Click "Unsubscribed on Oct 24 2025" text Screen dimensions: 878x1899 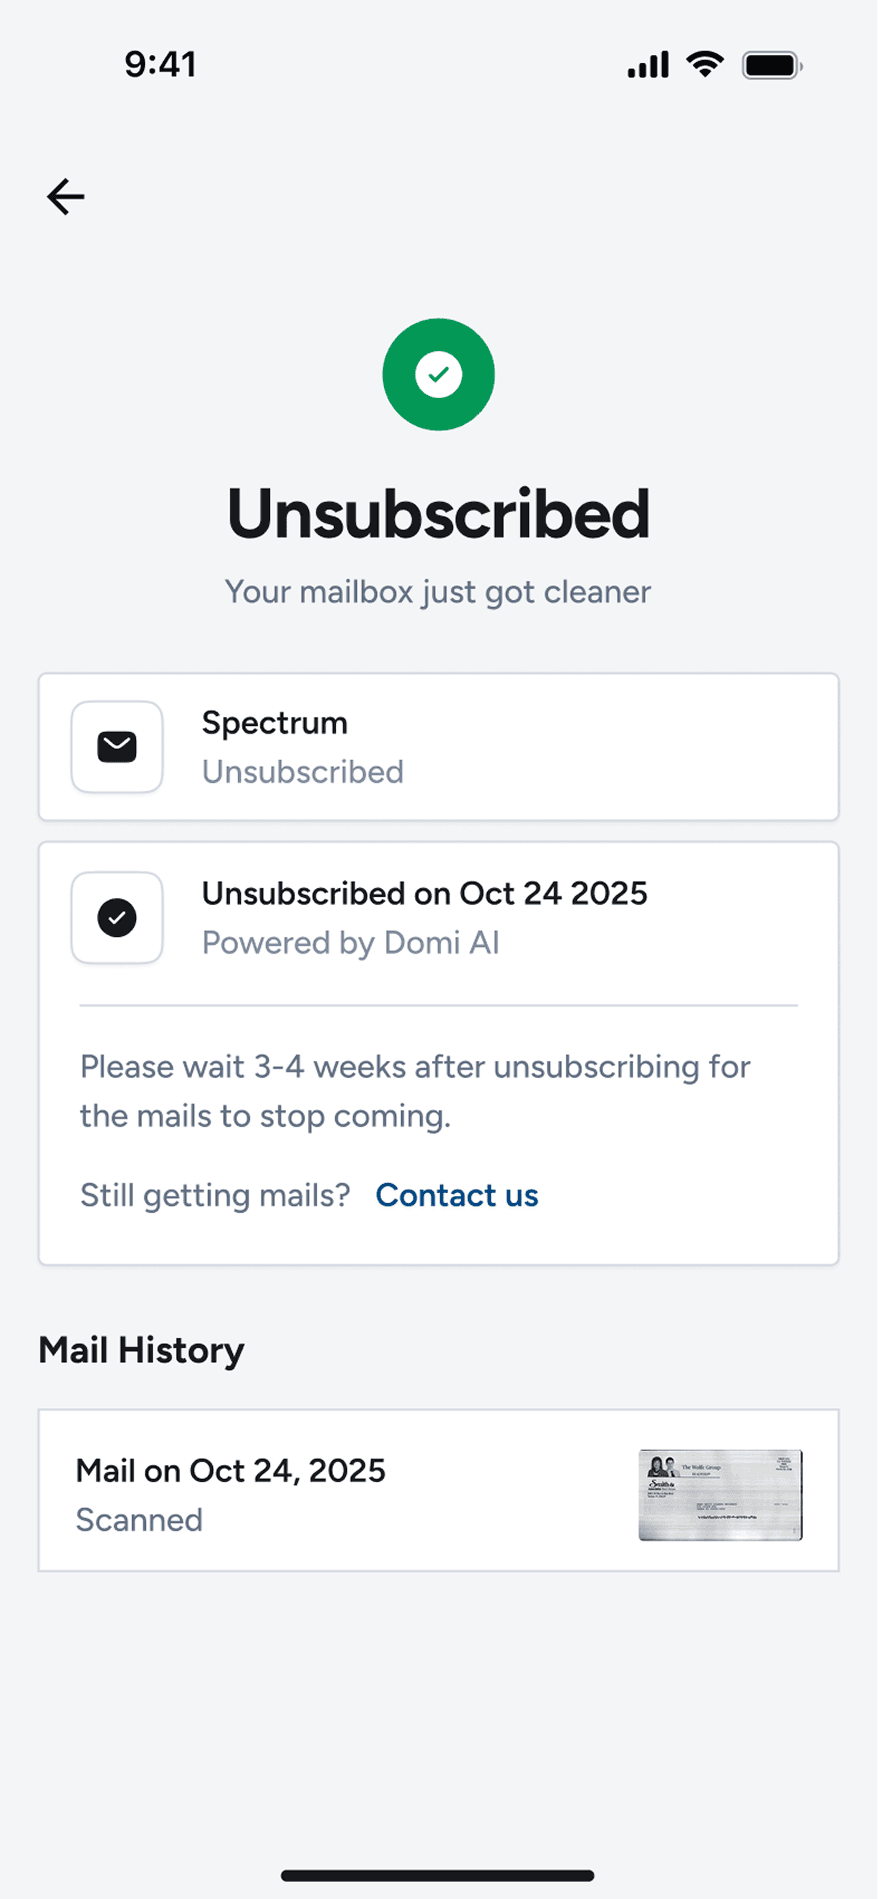(425, 893)
